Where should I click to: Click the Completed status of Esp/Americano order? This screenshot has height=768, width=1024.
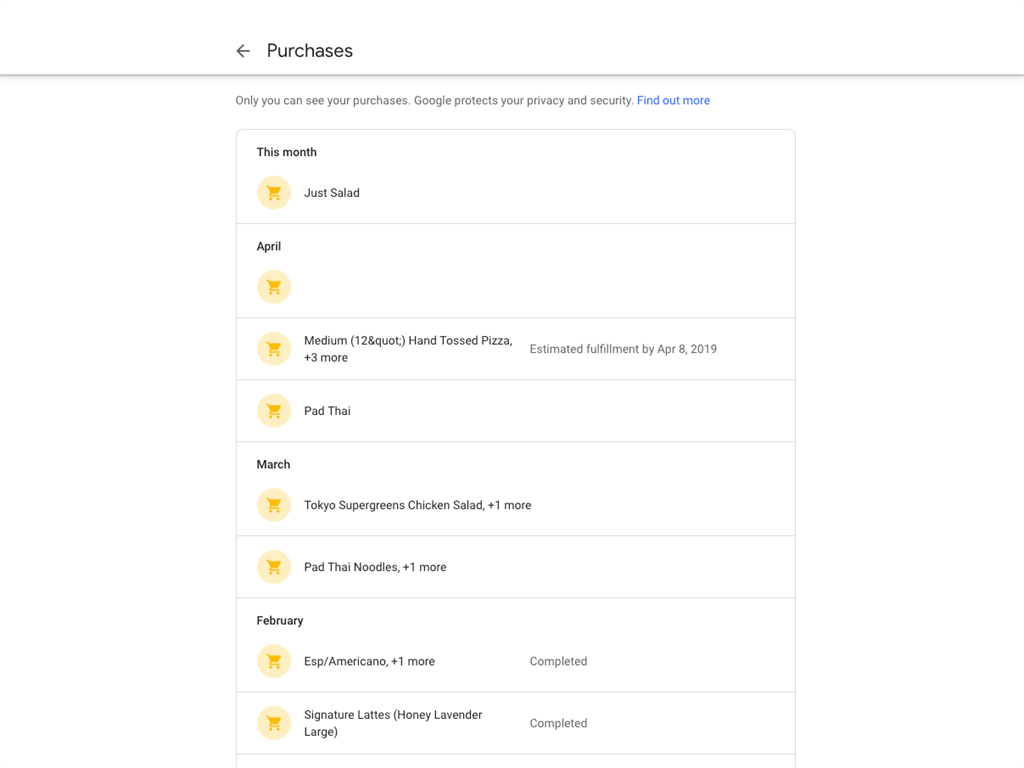(558, 661)
